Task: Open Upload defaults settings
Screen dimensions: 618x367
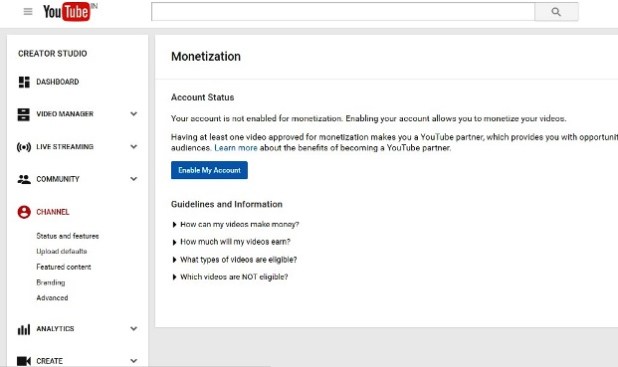Action: point(61,251)
